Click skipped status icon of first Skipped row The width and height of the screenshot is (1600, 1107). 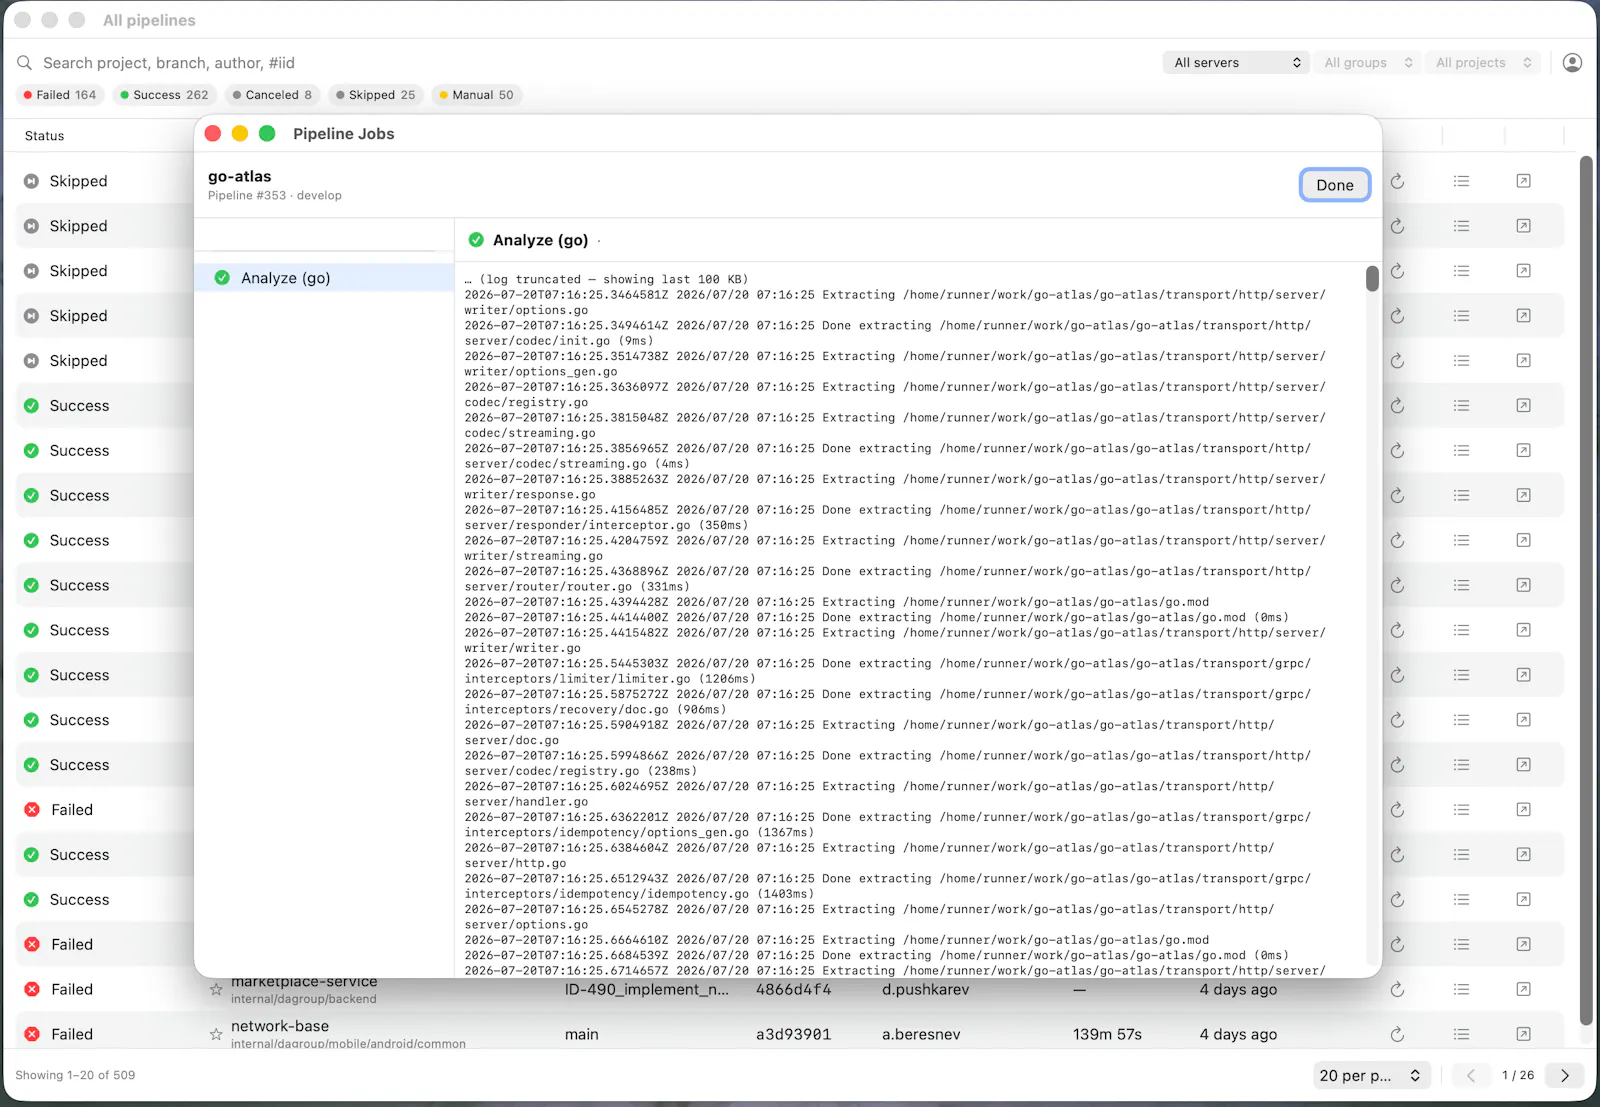click(x=31, y=181)
